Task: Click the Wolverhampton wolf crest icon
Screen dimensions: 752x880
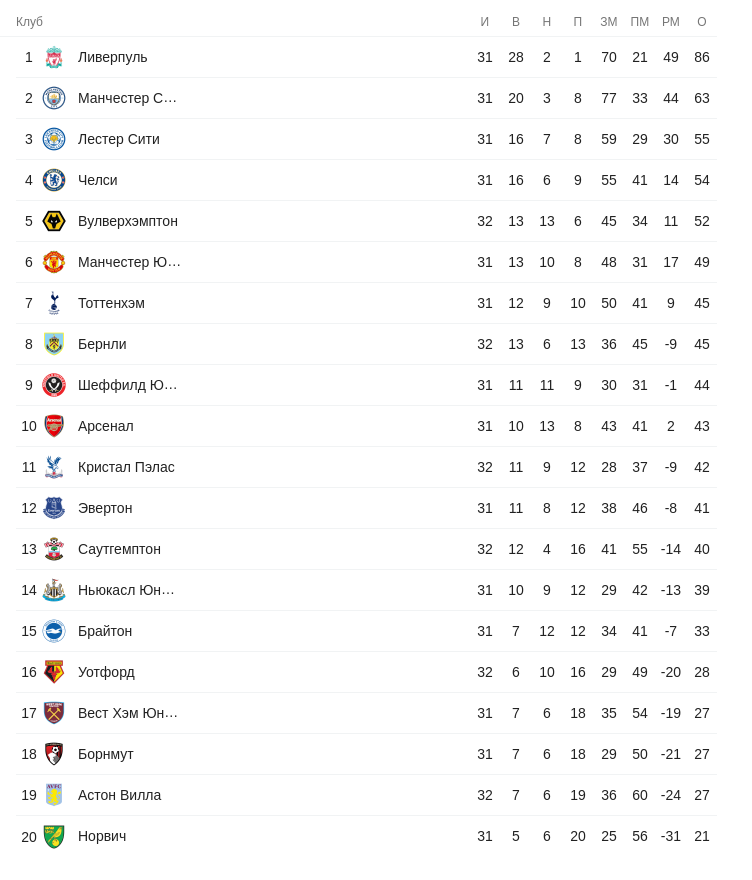Action: coord(54,221)
